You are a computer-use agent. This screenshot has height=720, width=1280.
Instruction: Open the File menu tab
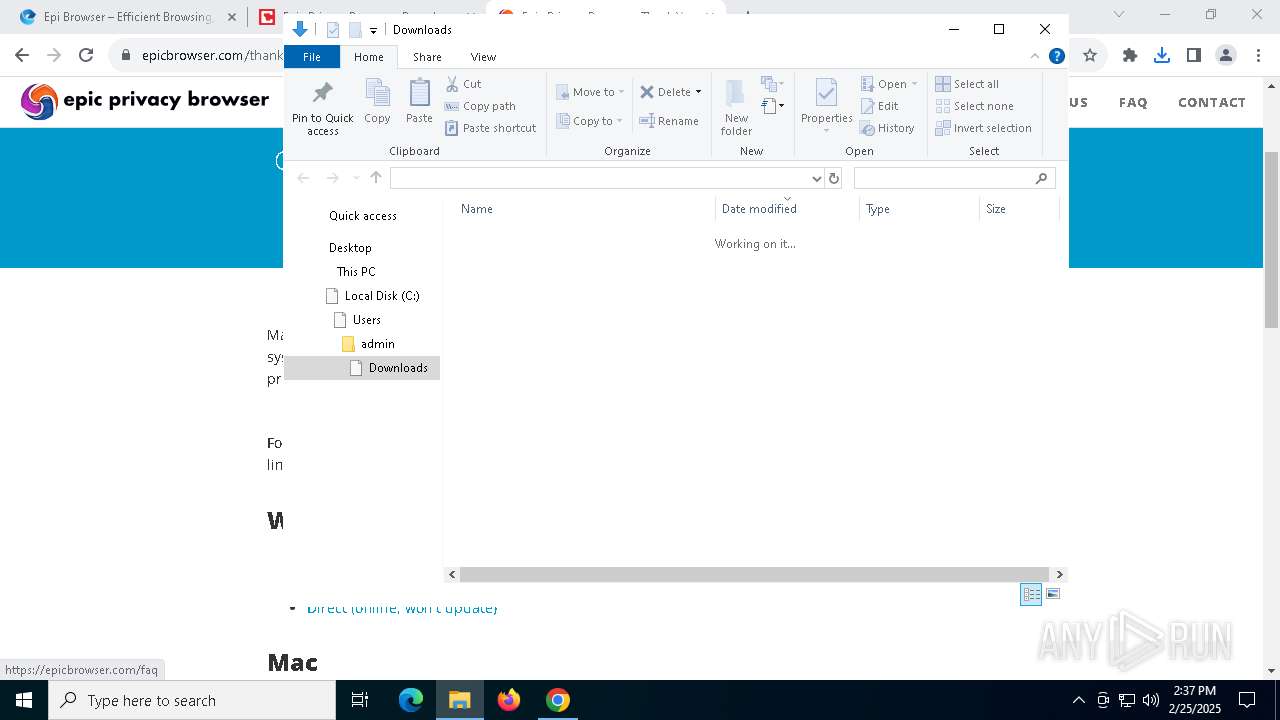tap(312, 57)
